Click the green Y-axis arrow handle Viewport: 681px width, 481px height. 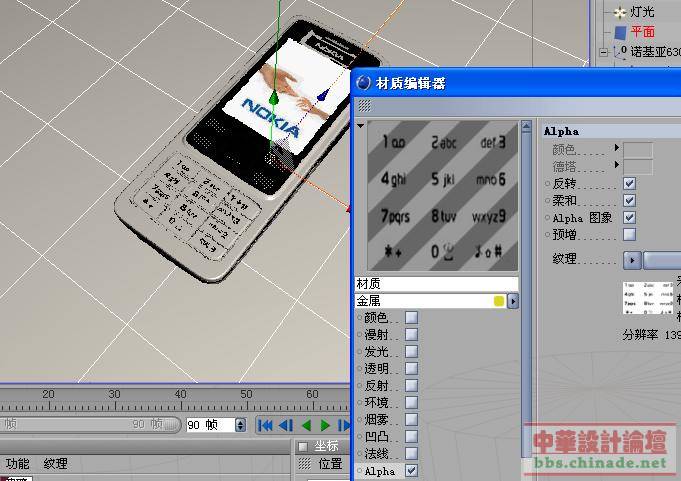click(x=274, y=99)
